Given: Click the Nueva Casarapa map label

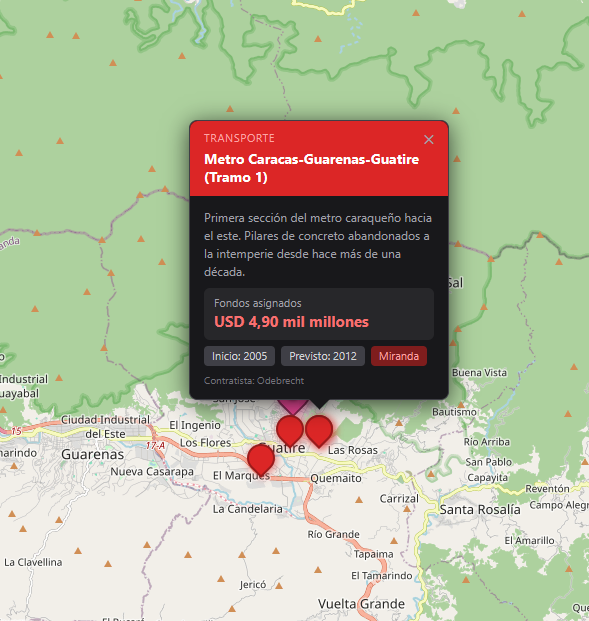Looking at the screenshot, I should pos(152,471).
